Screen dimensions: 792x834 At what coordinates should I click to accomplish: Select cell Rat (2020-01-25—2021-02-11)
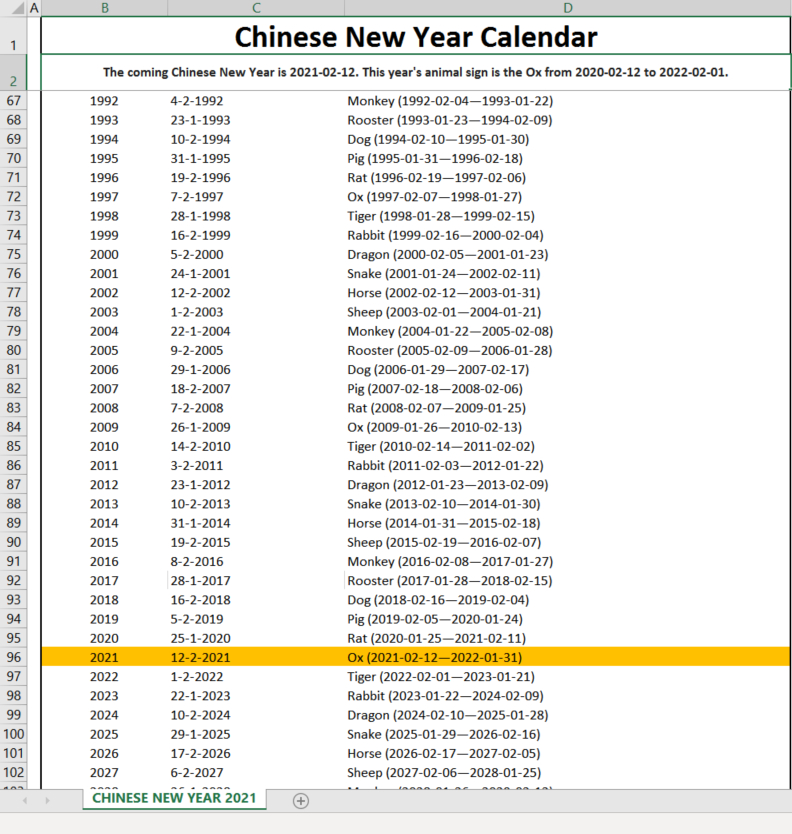tap(568, 638)
